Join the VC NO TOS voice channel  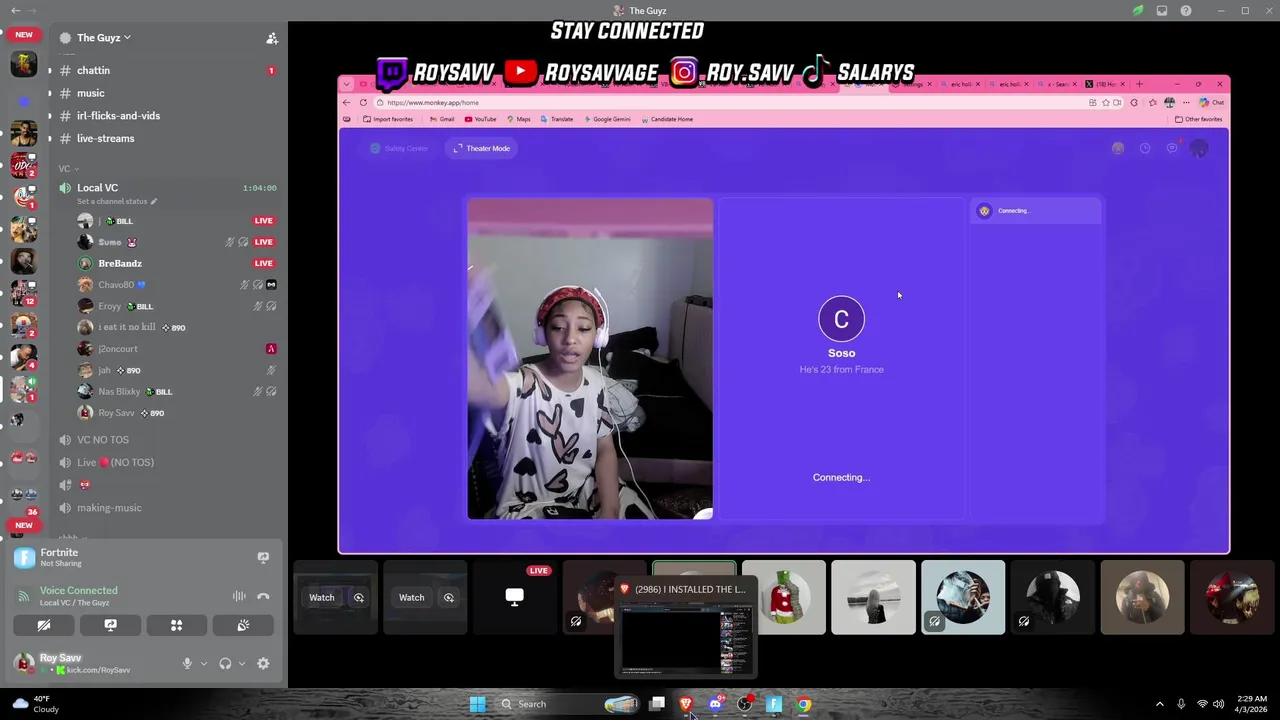pyautogui.click(x=165, y=440)
